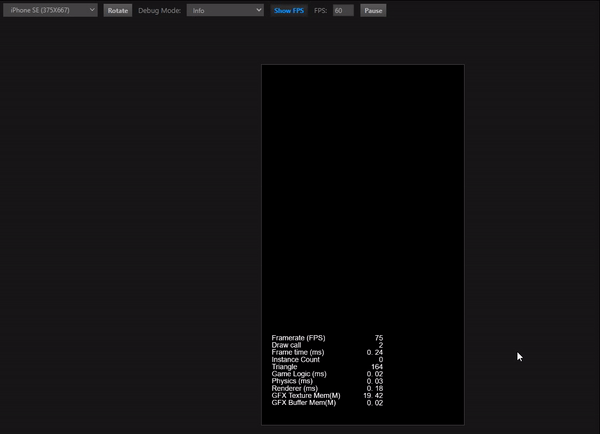Image resolution: width=600 pixels, height=434 pixels.
Task: Click the Frame time (ms) stat label
Action: (x=298, y=352)
